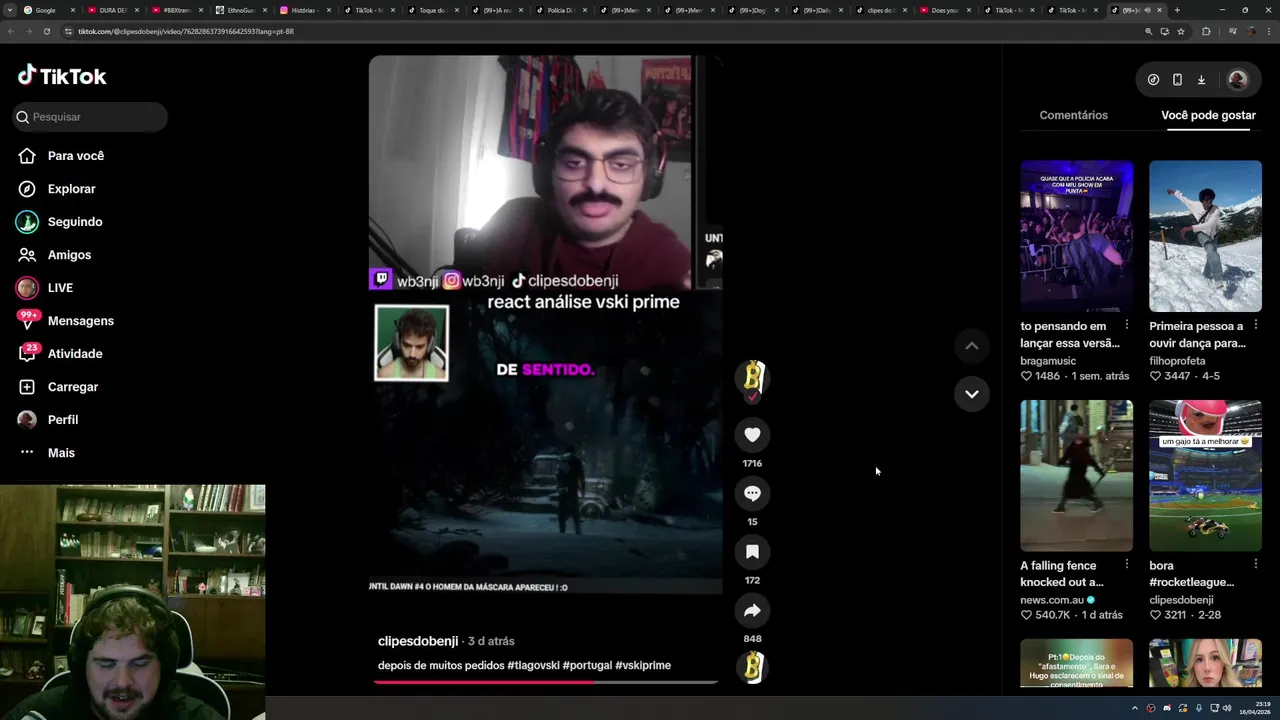Open falling fence video thumbnail
The width and height of the screenshot is (1280, 720).
click(x=1077, y=475)
